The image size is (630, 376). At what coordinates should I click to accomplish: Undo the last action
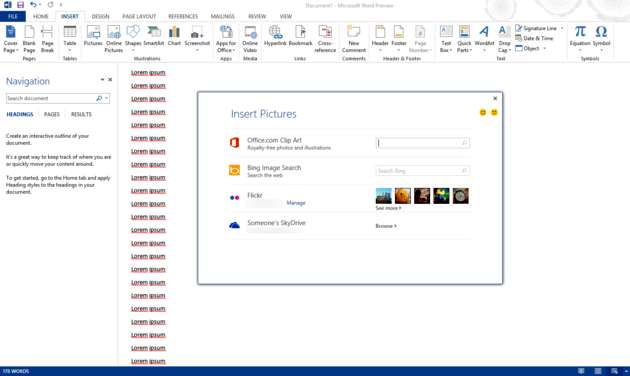[x=33, y=5]
